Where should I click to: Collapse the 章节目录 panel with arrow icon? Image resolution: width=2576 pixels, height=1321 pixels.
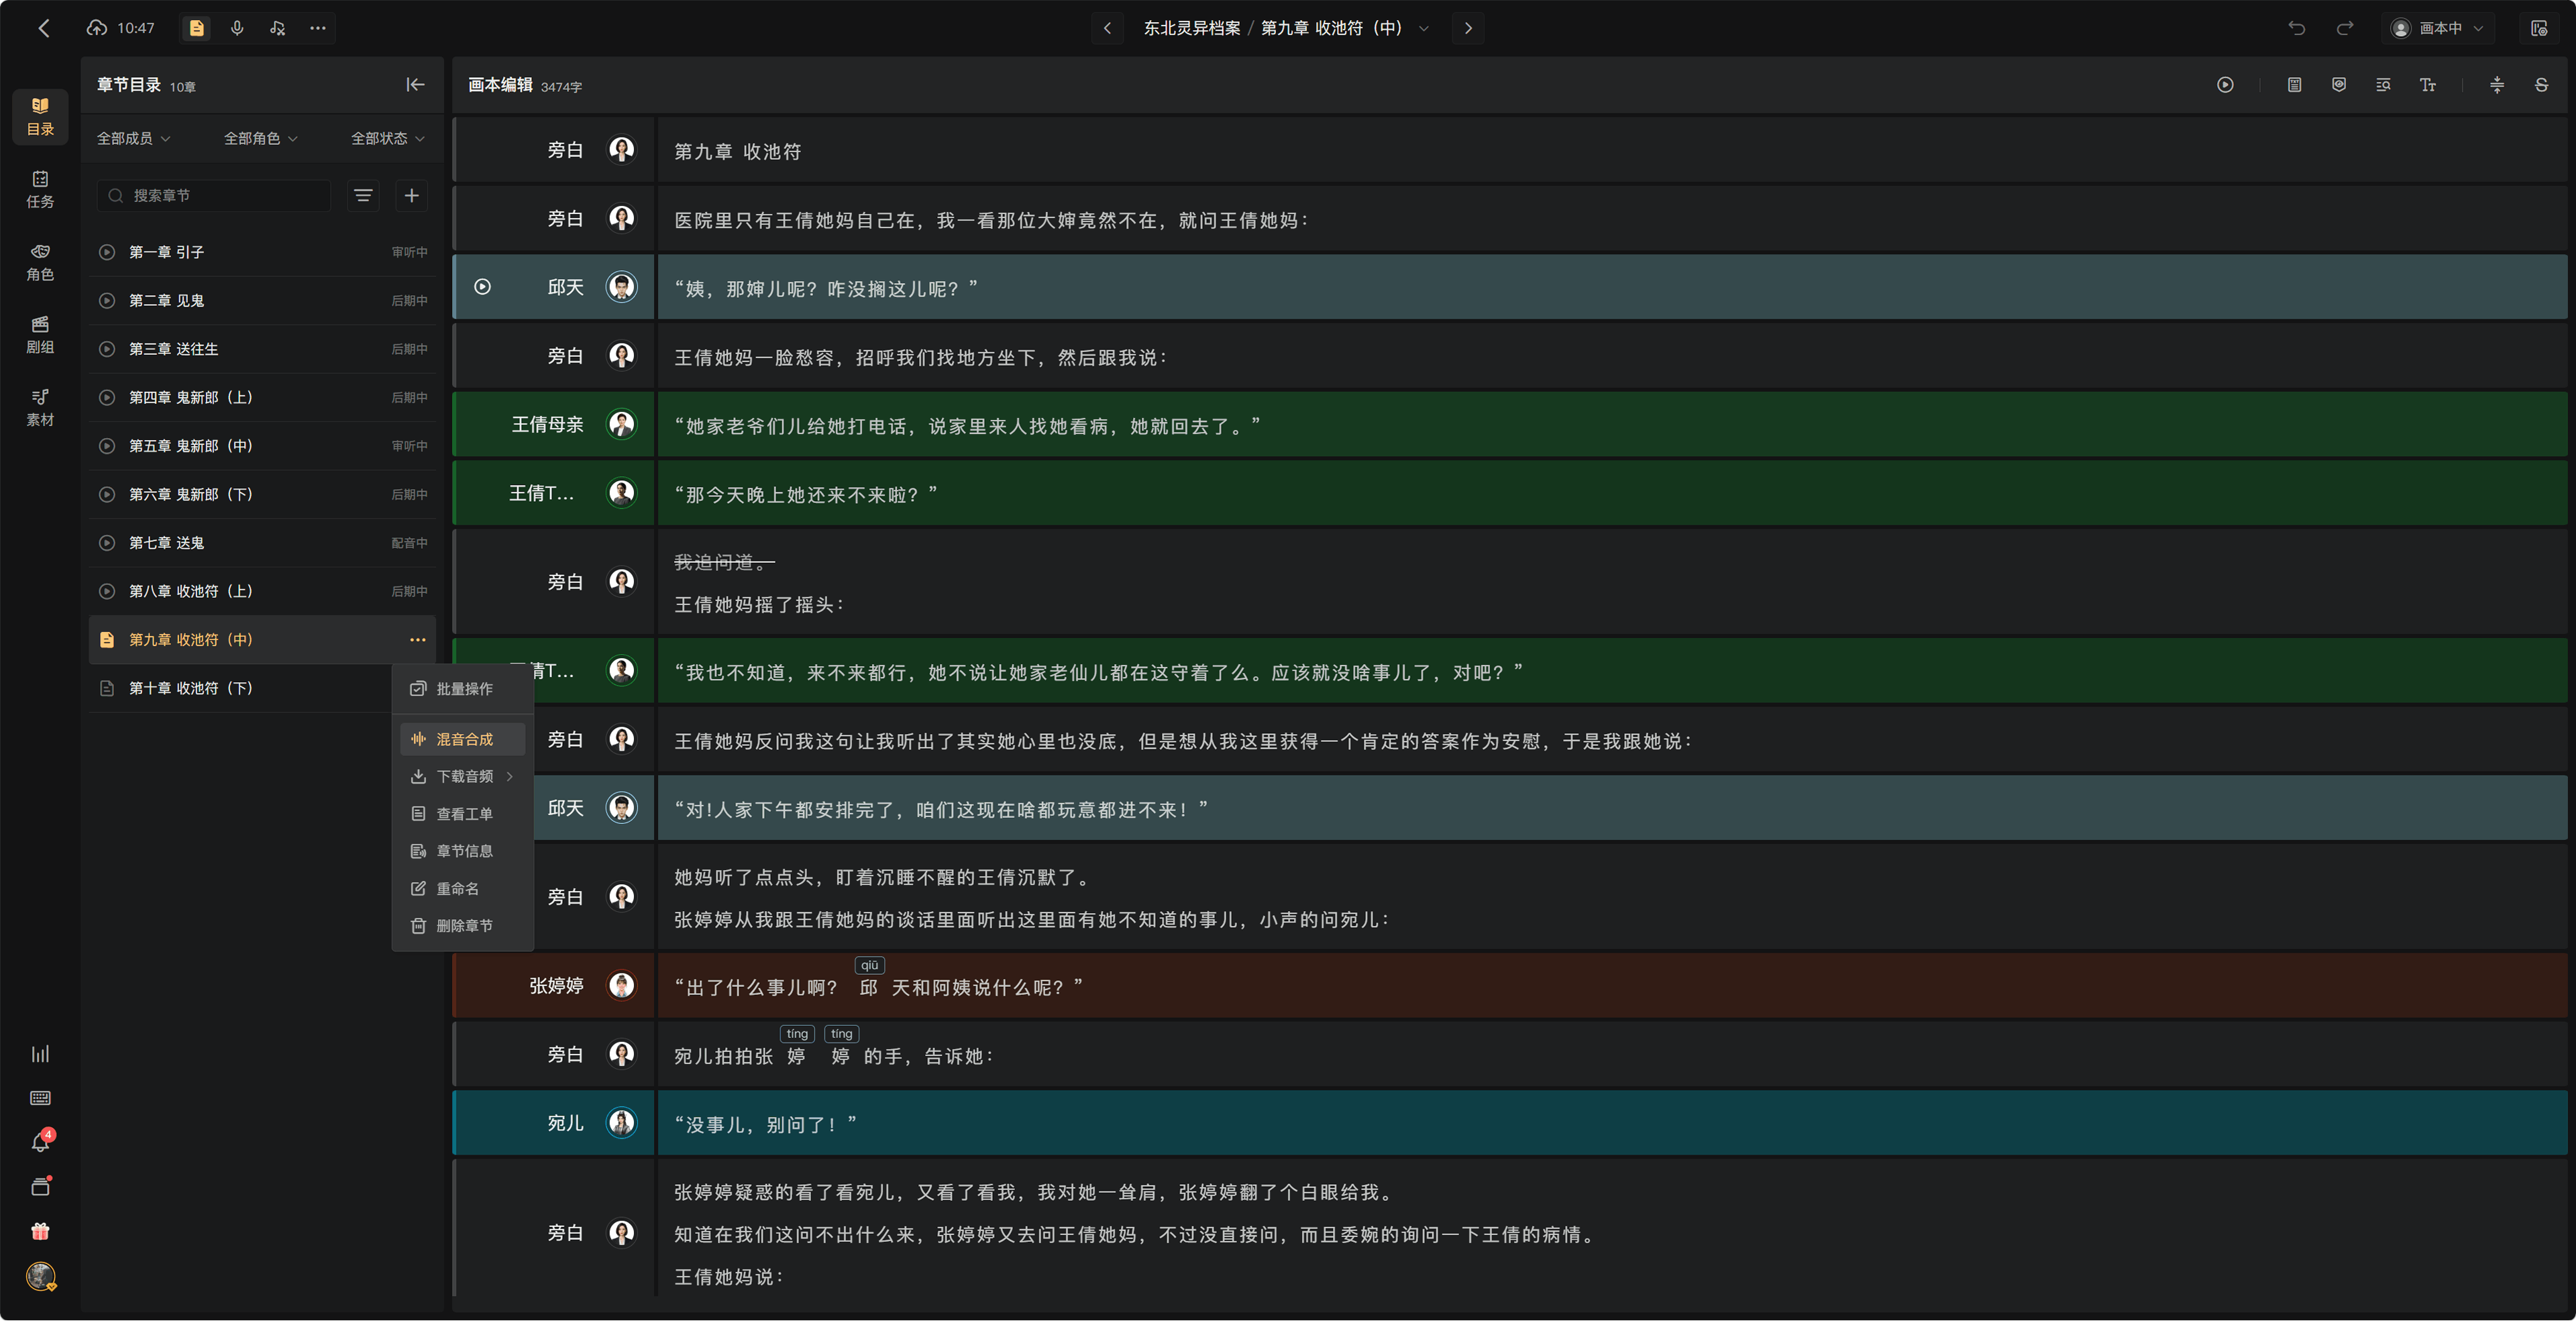pyautogui.click(x=415, y=85)
